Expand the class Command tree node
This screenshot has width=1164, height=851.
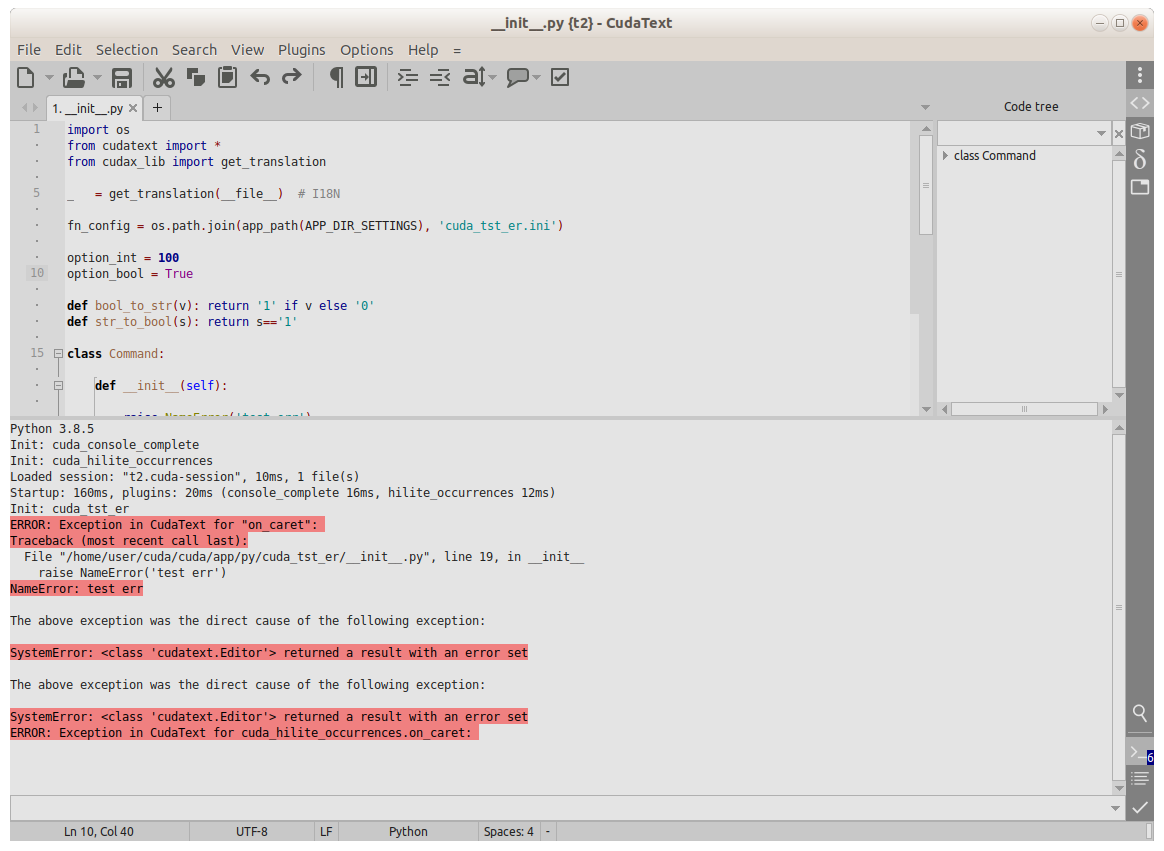pyautogui.click(x=945, y=156)
